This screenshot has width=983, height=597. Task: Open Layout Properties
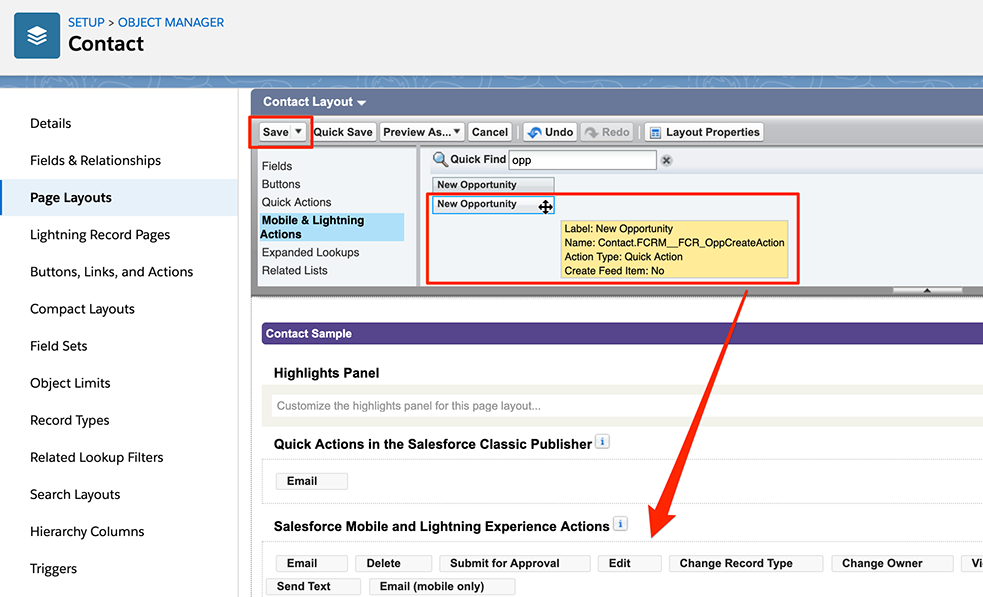click(x=704, y=132)
